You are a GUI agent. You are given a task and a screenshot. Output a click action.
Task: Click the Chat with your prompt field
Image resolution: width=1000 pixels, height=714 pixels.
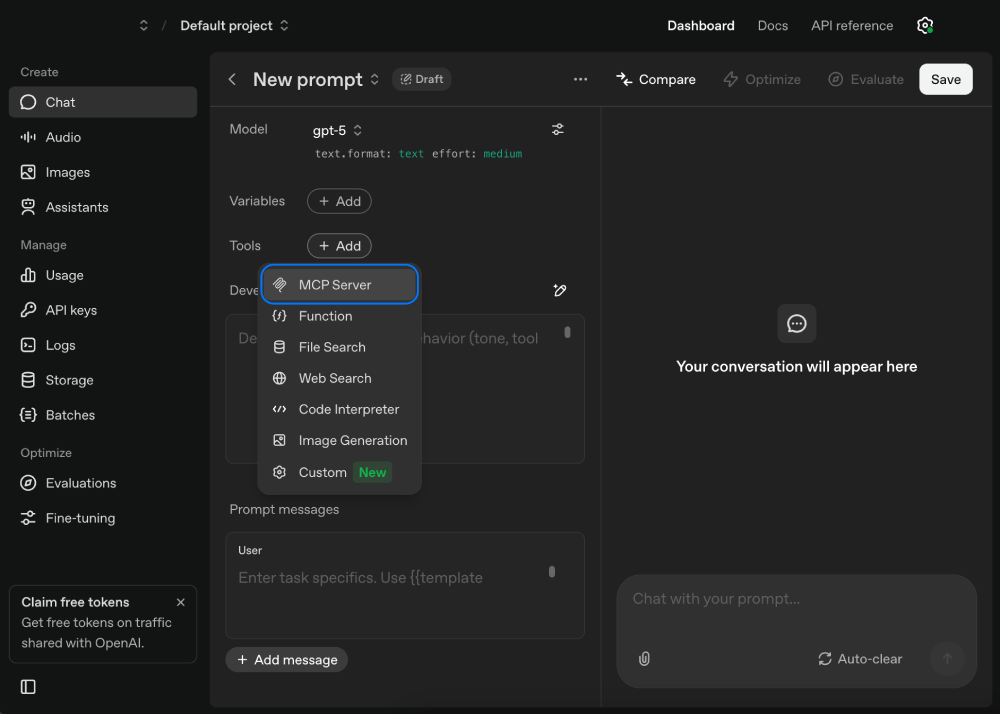tap(796, 599)
